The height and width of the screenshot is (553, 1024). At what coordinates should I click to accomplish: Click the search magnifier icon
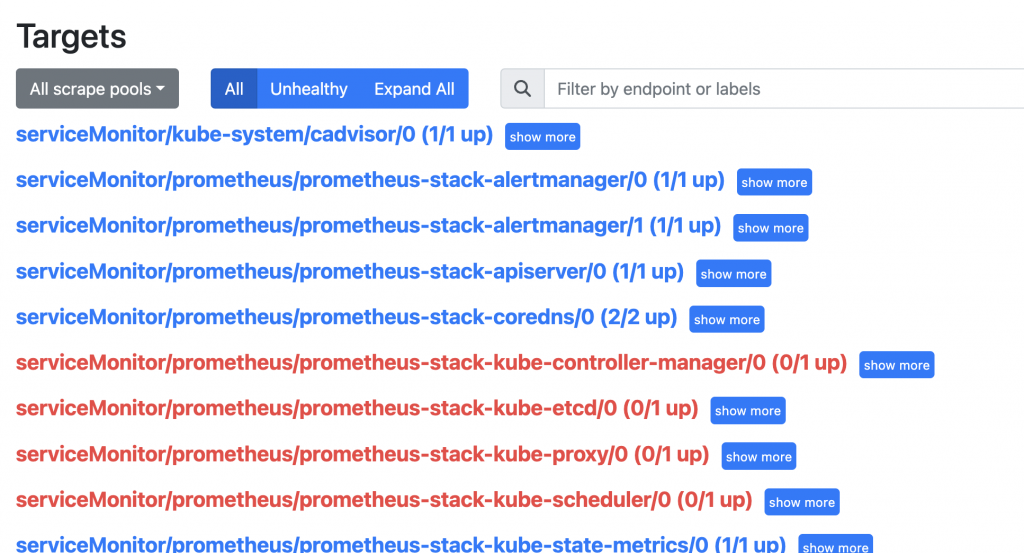tap(522, 88)
